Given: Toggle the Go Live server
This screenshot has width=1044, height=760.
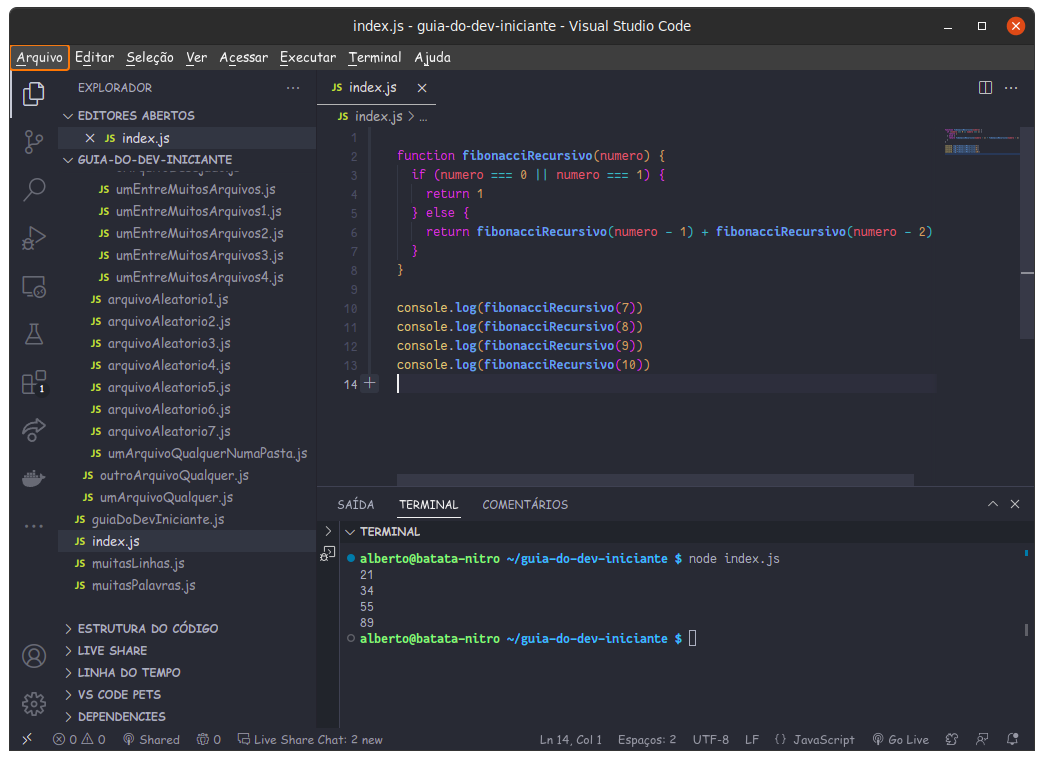Looking at the screenshot, I should coord(900,740).
